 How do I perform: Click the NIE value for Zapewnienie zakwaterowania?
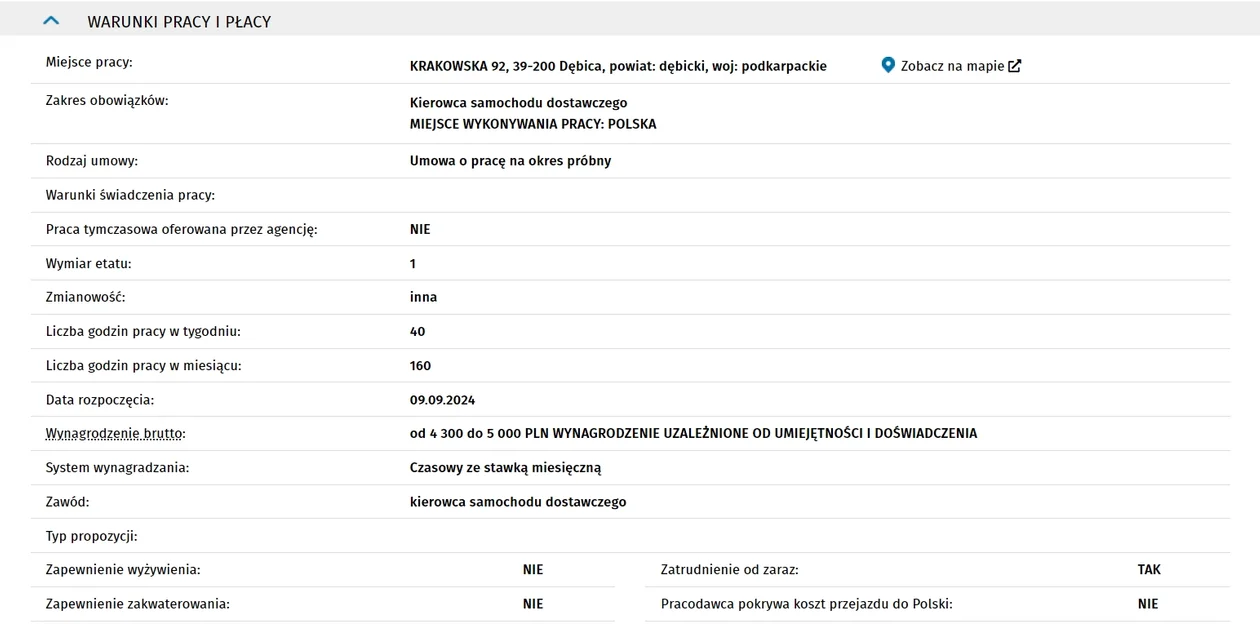(533, 604)
